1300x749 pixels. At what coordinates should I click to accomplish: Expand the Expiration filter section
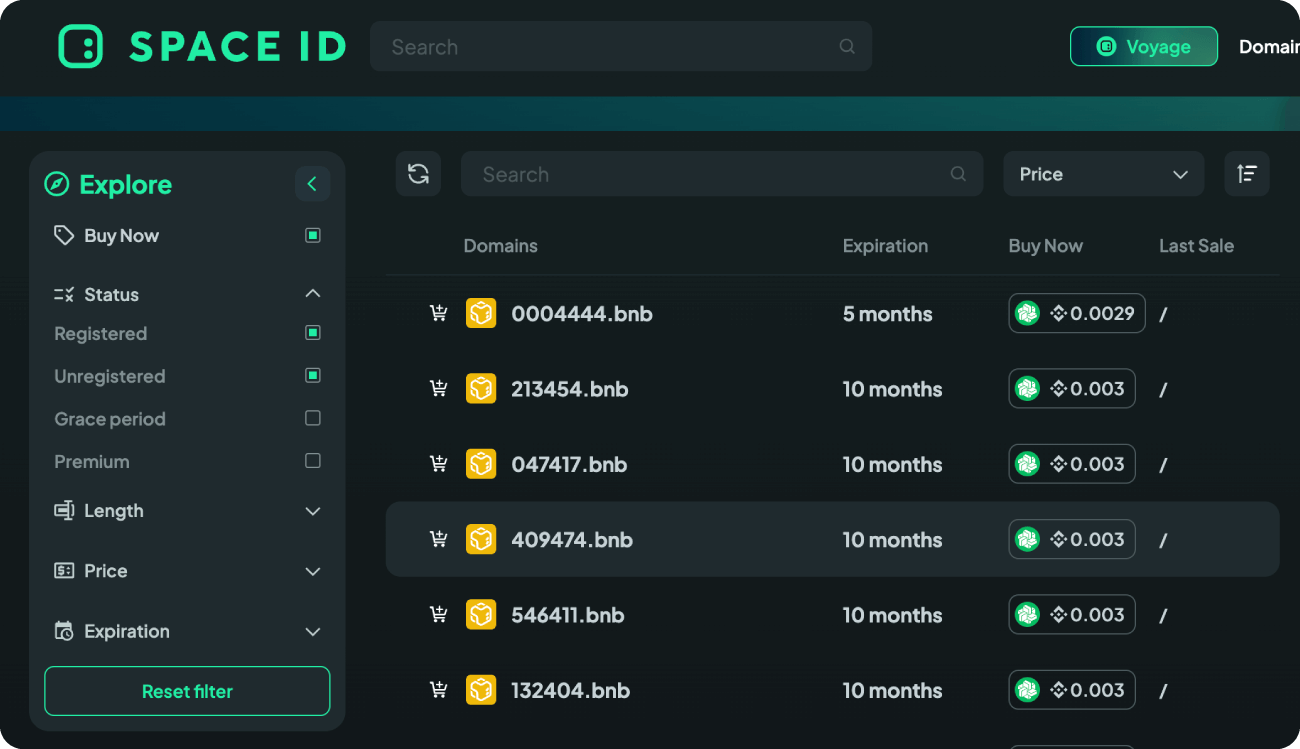[x=313, y=632]
